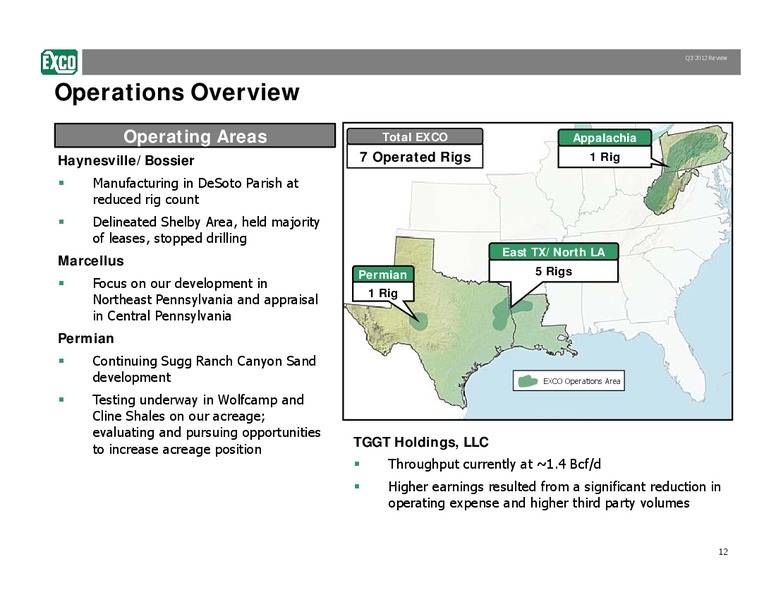Select the 'Haynesville/ Bossier' heading
This screenshot has height=600, width=776.
pyautogui.click(x=126, y=160)
